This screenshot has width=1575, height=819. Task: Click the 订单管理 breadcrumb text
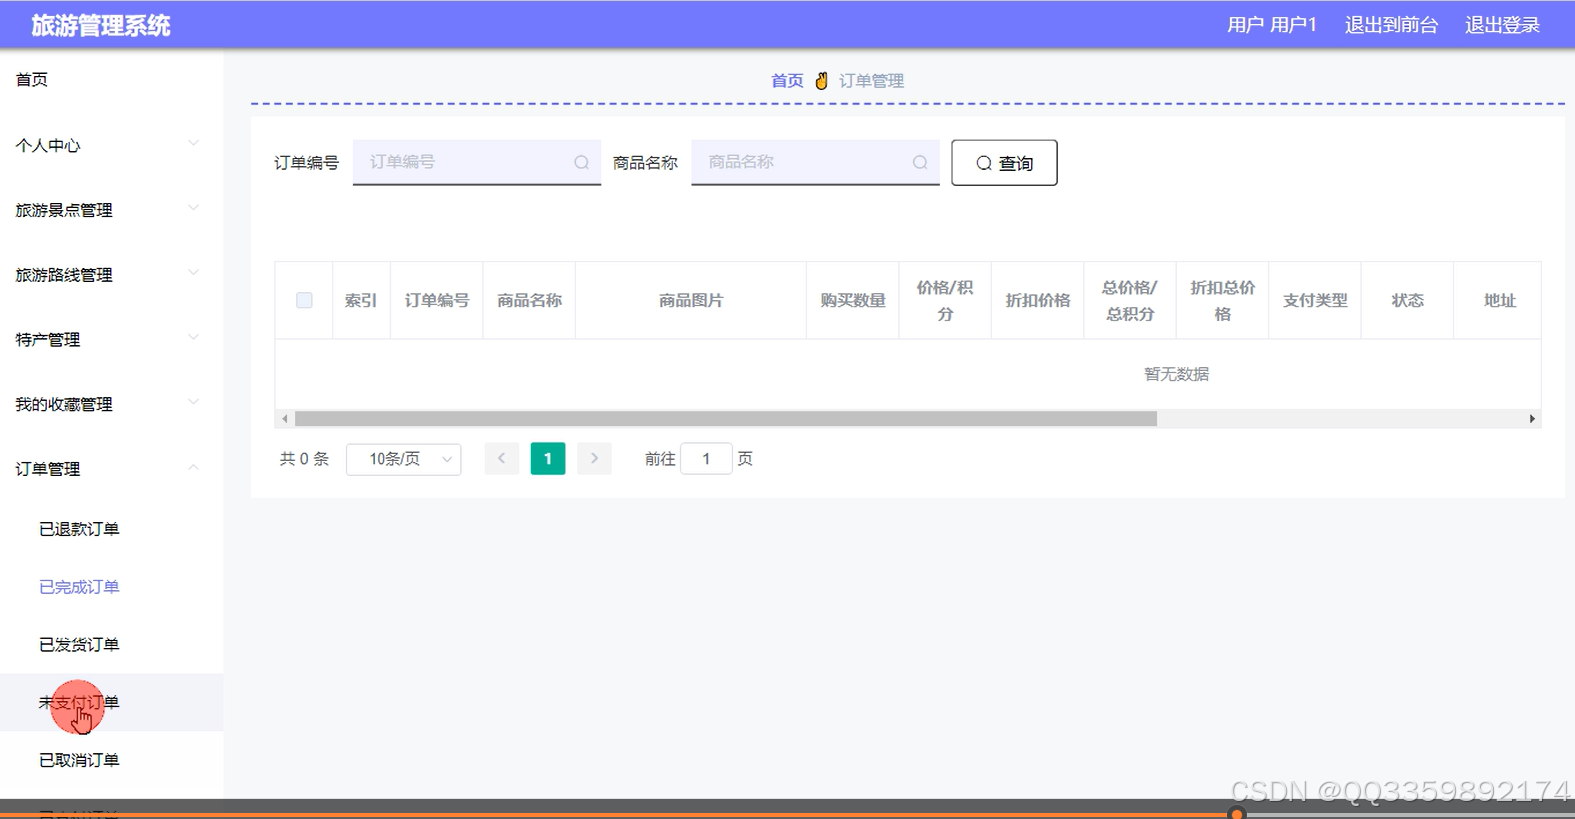(871, 81)
